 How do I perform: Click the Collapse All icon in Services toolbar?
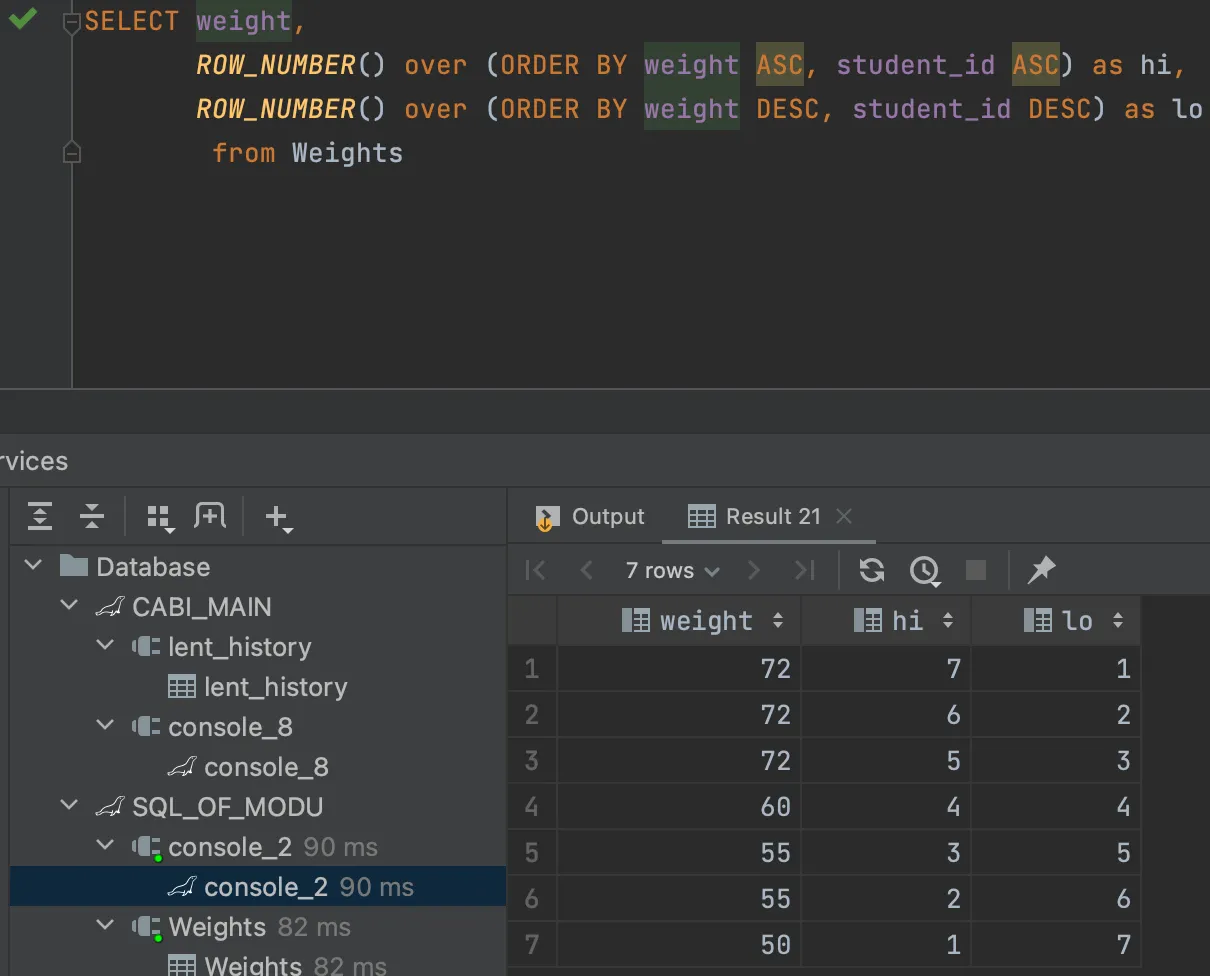tap(92, 516)
